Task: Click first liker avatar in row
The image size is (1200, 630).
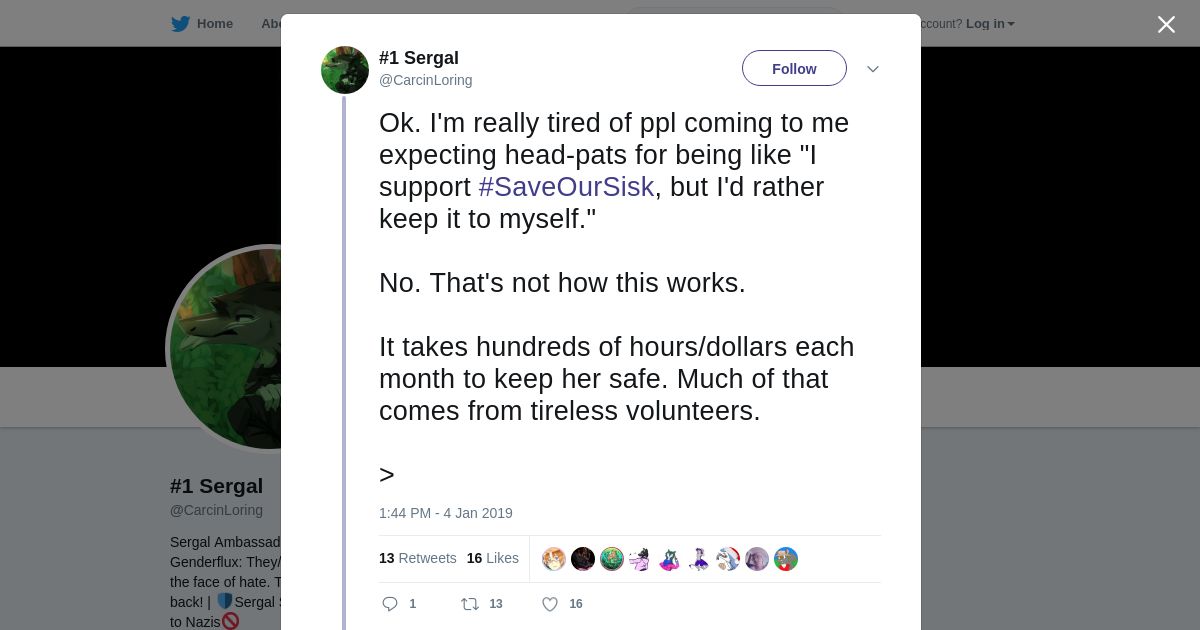Action: pyautogui.click(x=554, y=559)
